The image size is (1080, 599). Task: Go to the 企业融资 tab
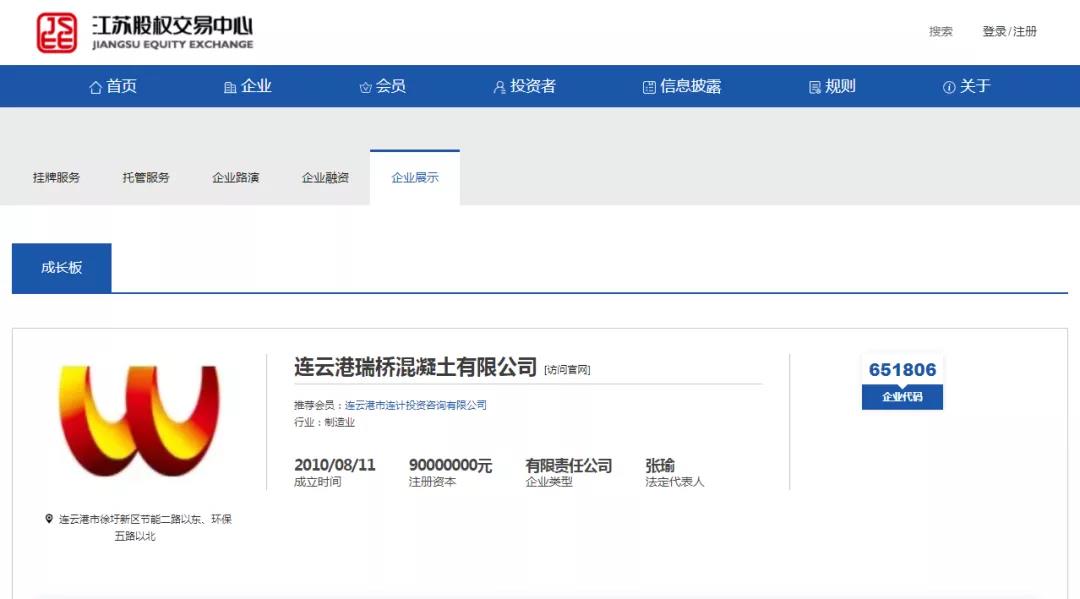click(325, 177)
